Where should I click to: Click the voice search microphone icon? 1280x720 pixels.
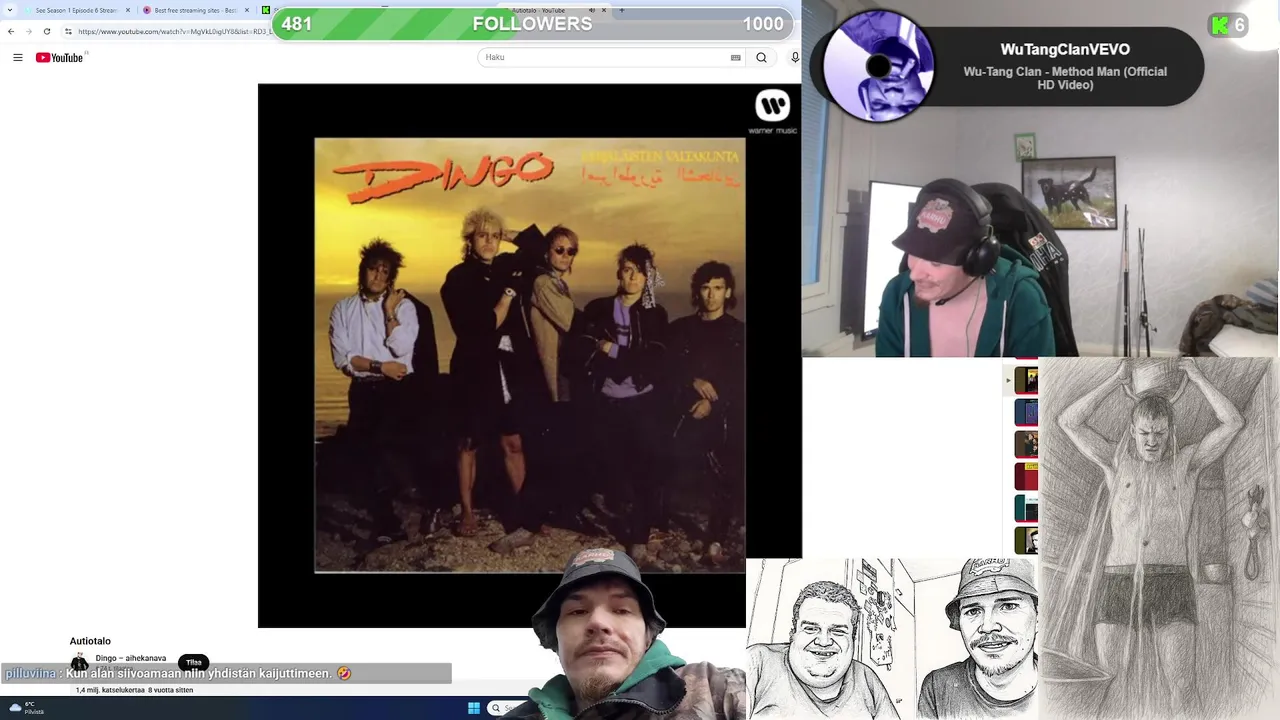click(795, 58)
